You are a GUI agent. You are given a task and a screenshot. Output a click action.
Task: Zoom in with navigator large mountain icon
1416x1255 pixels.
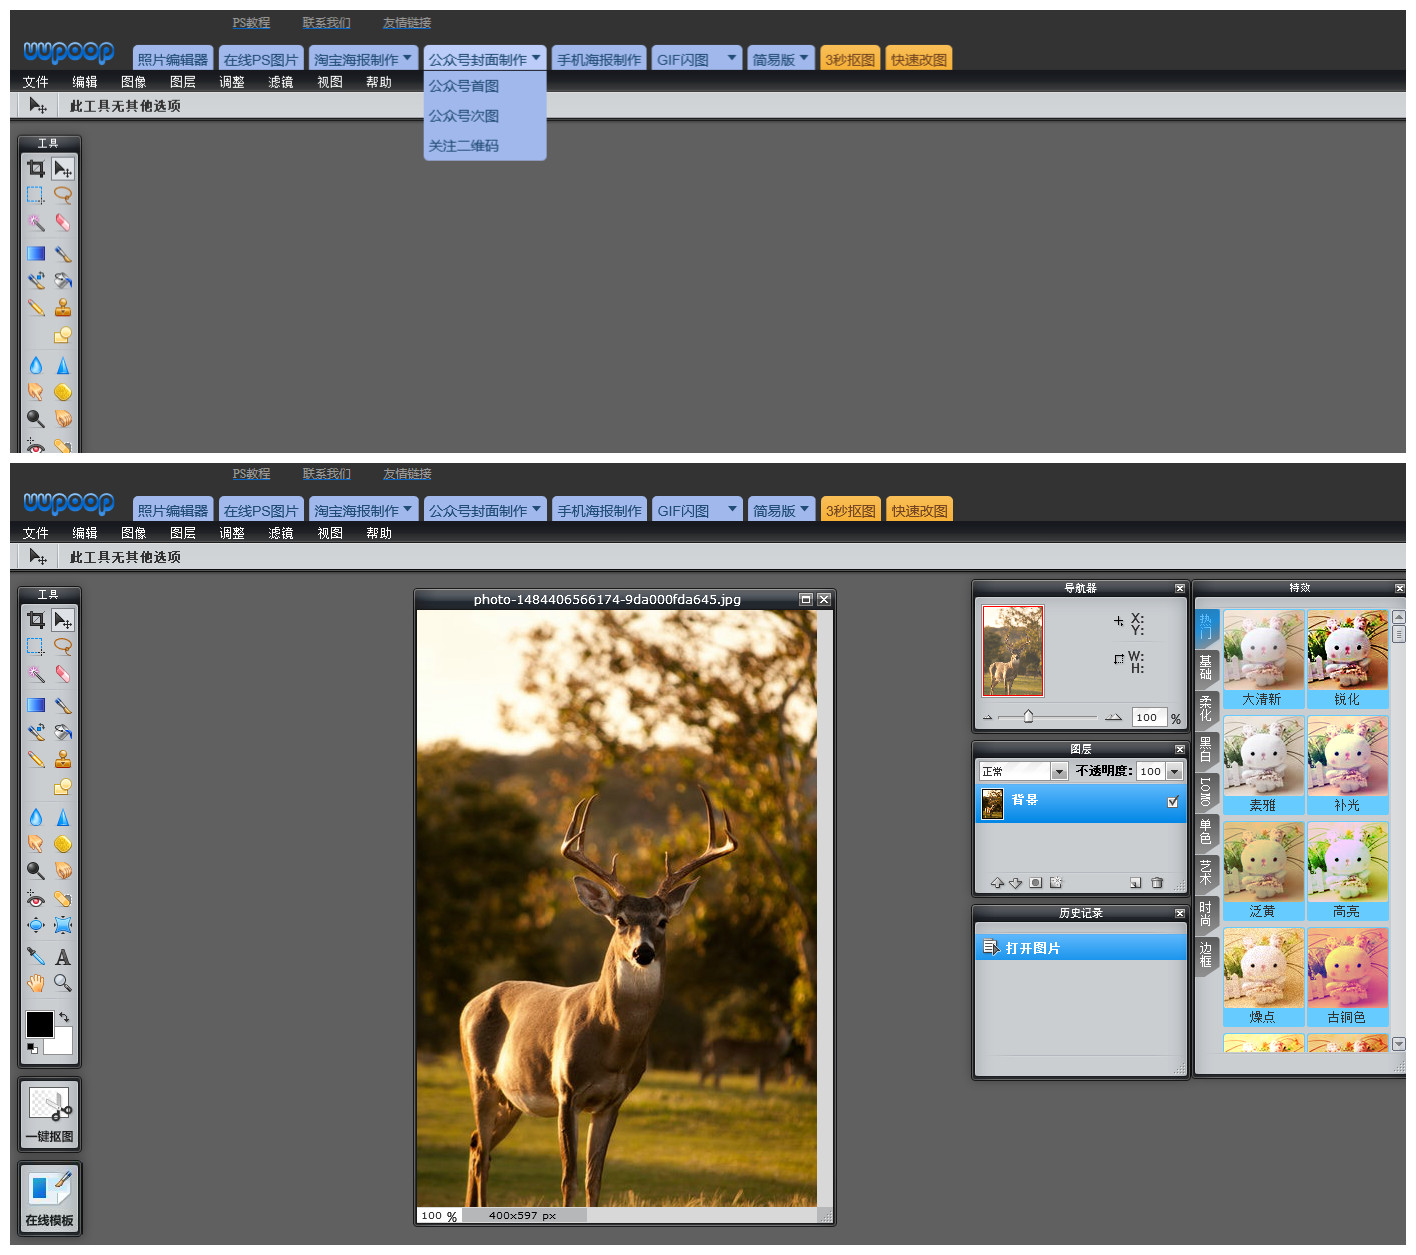[x=1113, y=716]
